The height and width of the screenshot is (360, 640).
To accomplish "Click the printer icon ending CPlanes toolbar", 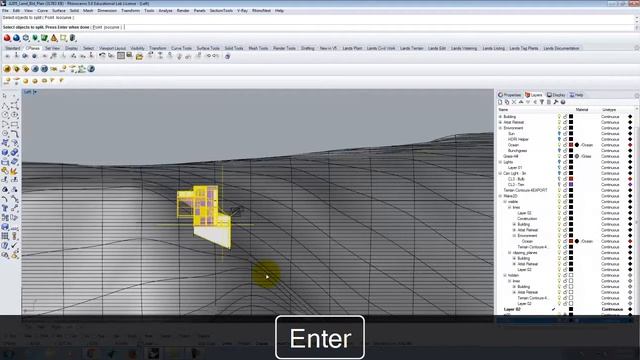I will coord(227,56).
